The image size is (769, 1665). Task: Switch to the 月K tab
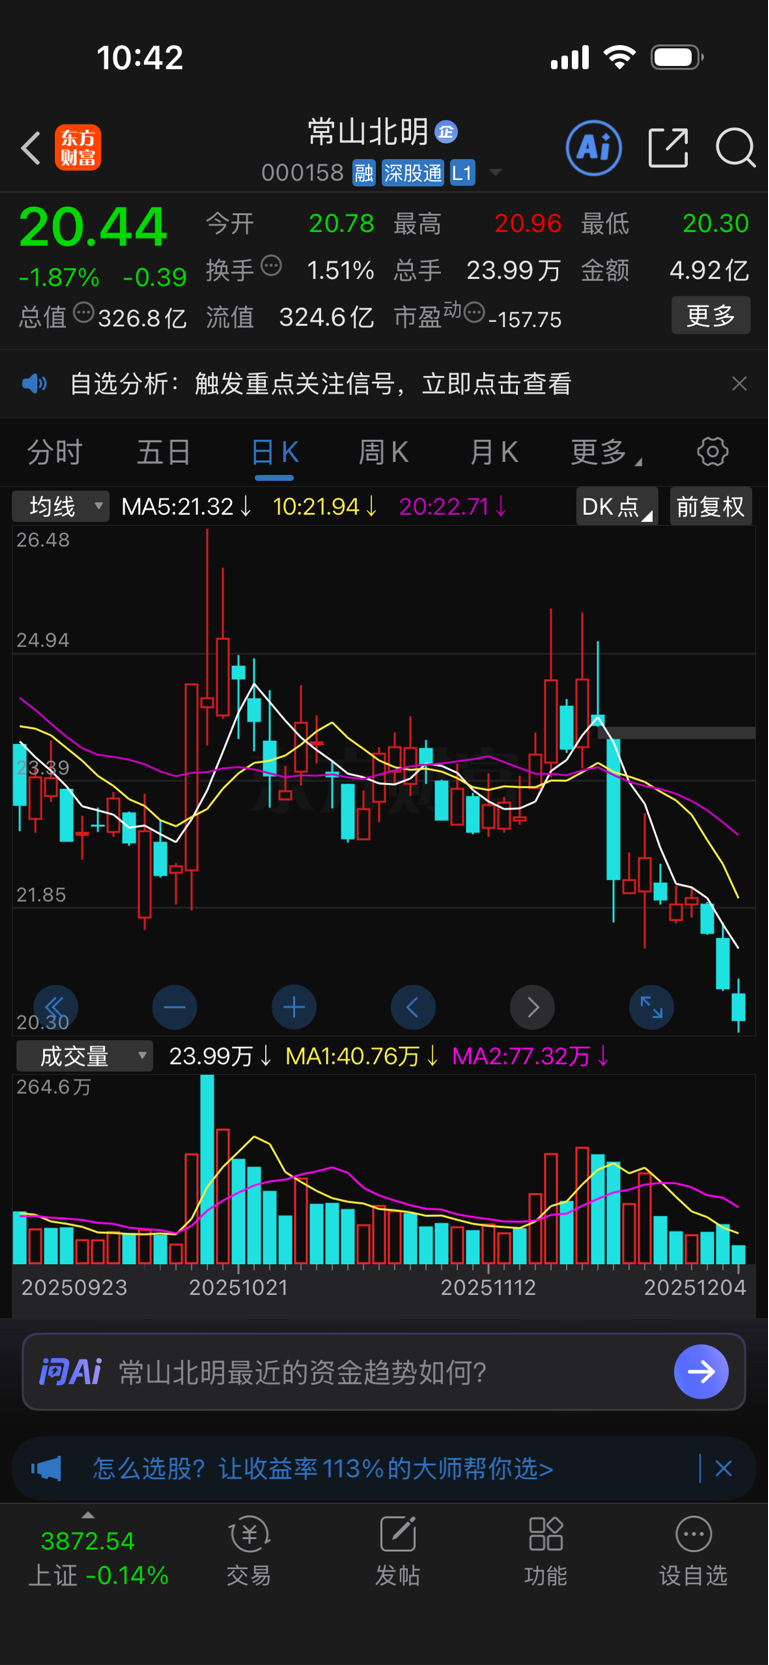click(494, 453)
